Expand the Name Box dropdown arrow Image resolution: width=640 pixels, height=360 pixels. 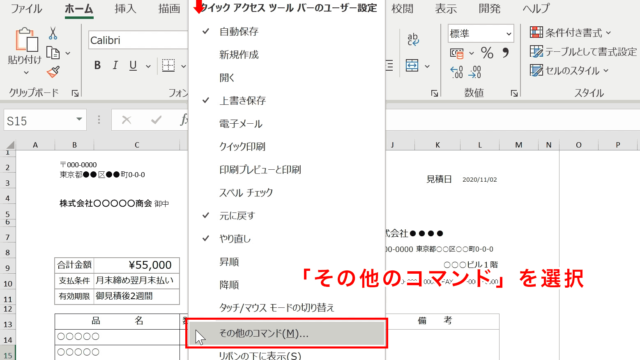coord(79,119)
